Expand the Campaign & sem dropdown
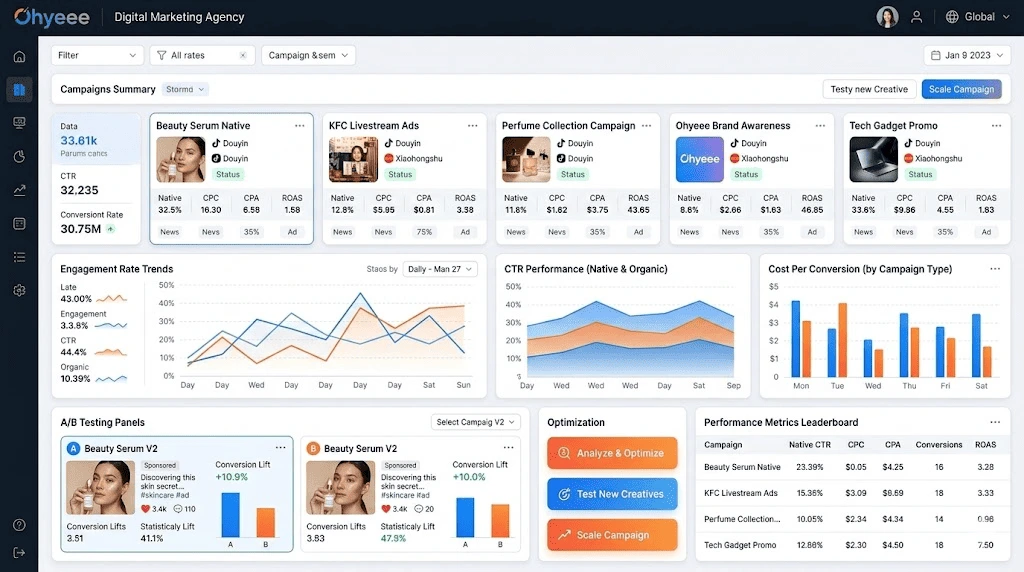This screenshot has width=1024, height=572. (x=308, y=56)
